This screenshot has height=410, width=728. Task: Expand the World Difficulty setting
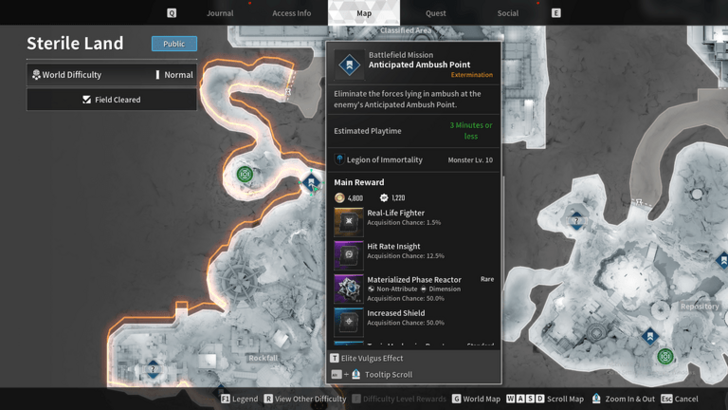(x=111, y=75)
